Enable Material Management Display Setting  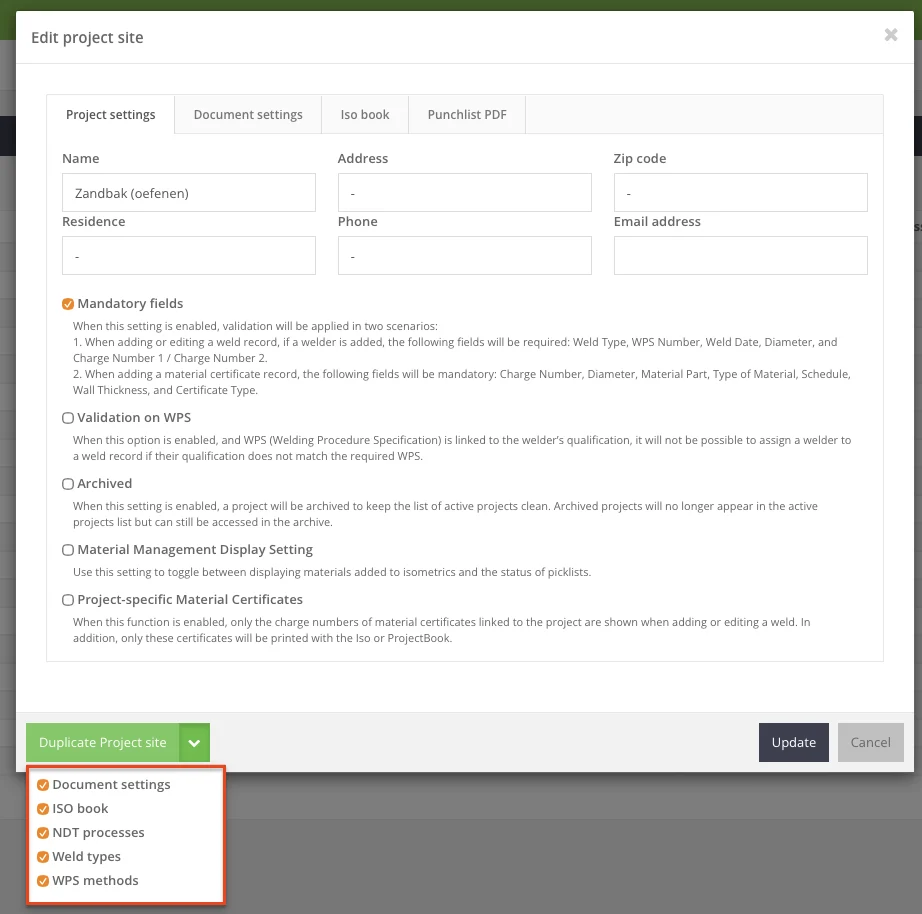pos(68,550)
